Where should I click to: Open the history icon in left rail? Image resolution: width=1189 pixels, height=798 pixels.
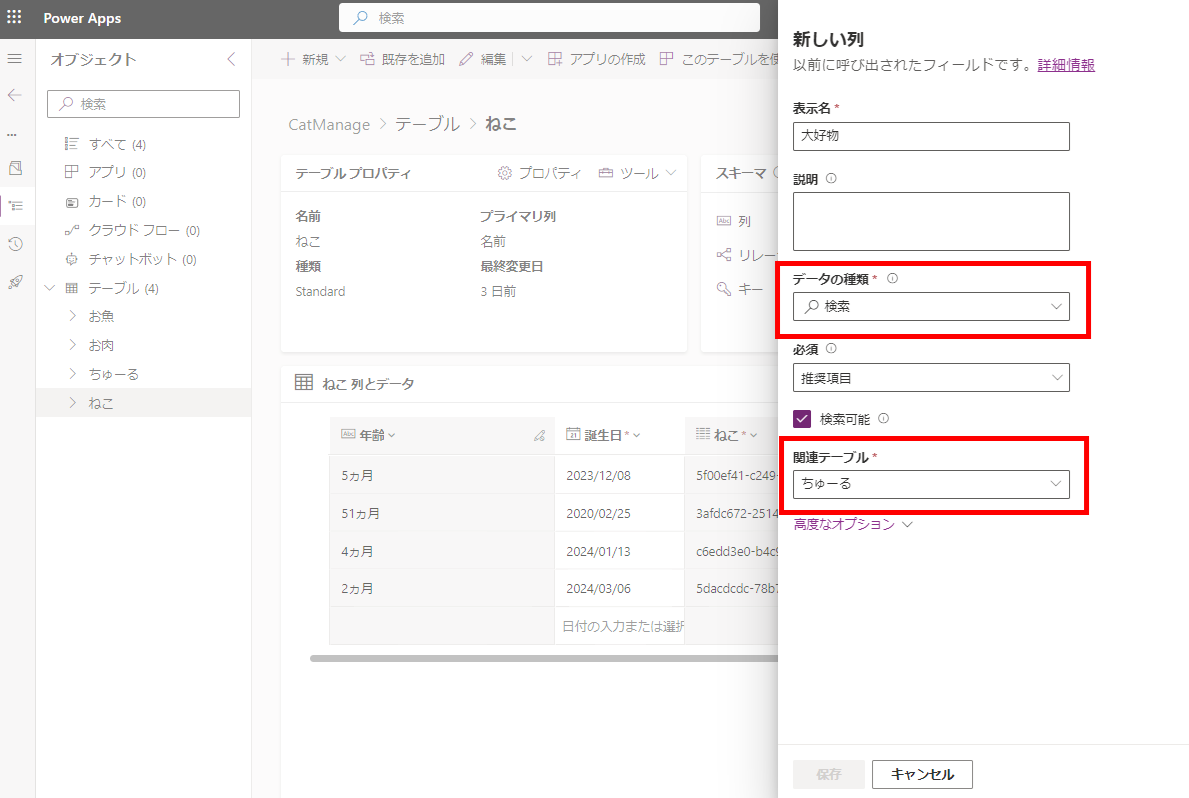point(15,244)
